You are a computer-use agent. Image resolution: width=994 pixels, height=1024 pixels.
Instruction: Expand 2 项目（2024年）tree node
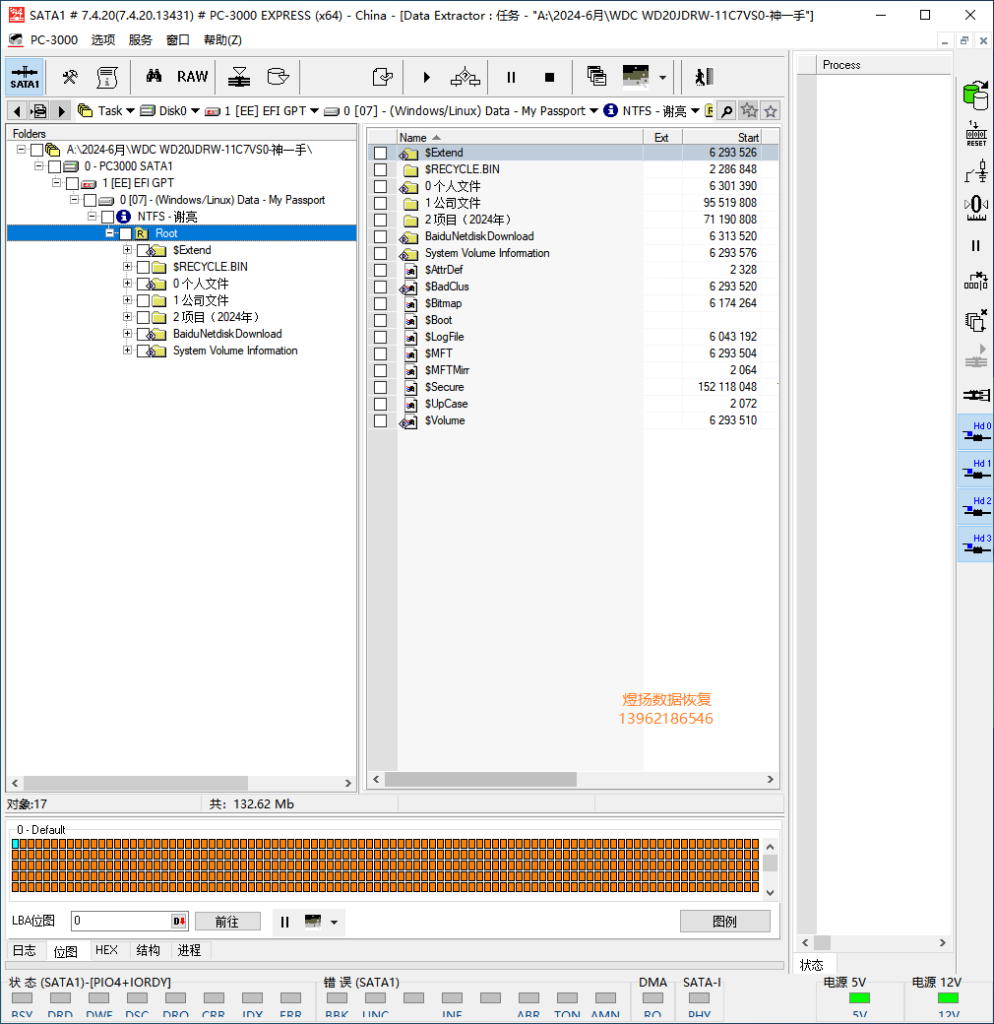click(127, 317)
